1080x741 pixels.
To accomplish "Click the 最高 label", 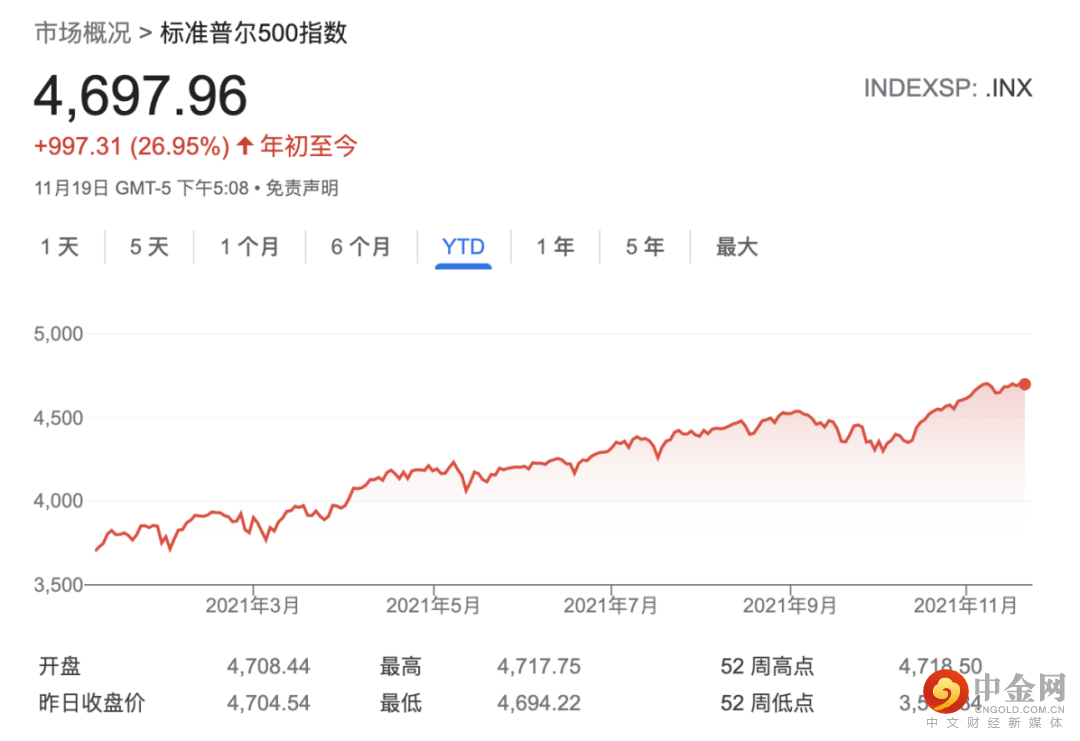I will (x=400, y=667).
